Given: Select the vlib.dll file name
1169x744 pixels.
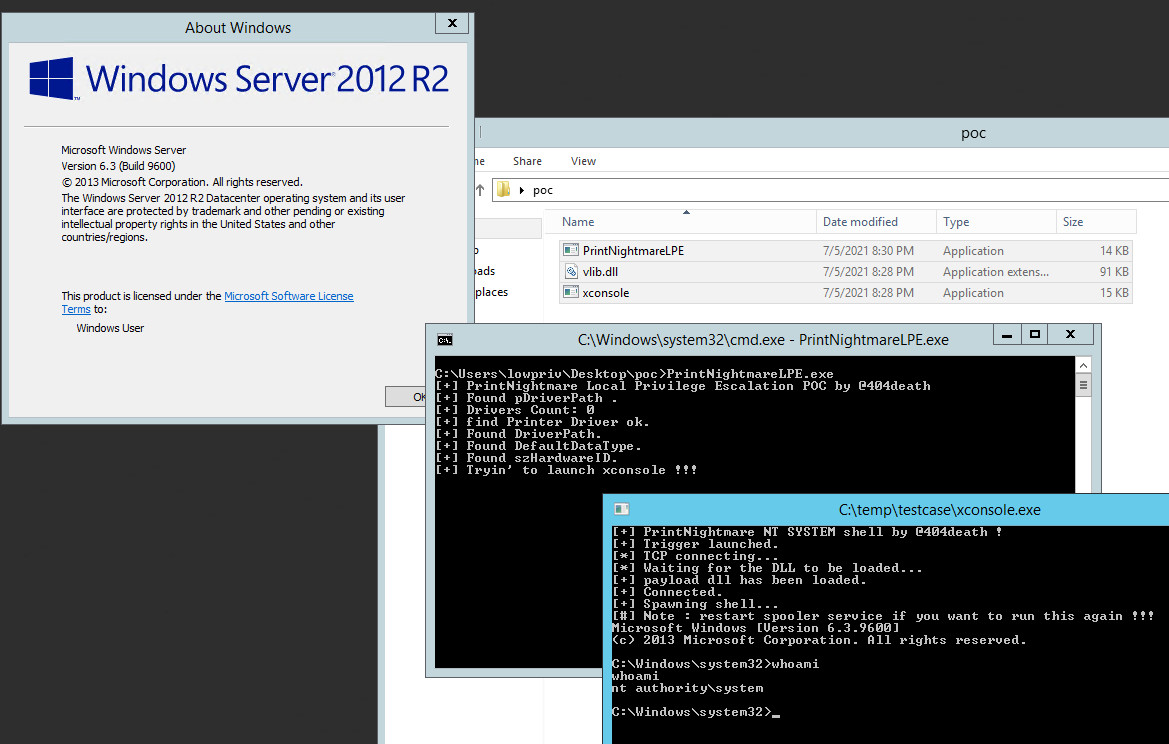Looking at the screenshot, I should tap(600, 271).
